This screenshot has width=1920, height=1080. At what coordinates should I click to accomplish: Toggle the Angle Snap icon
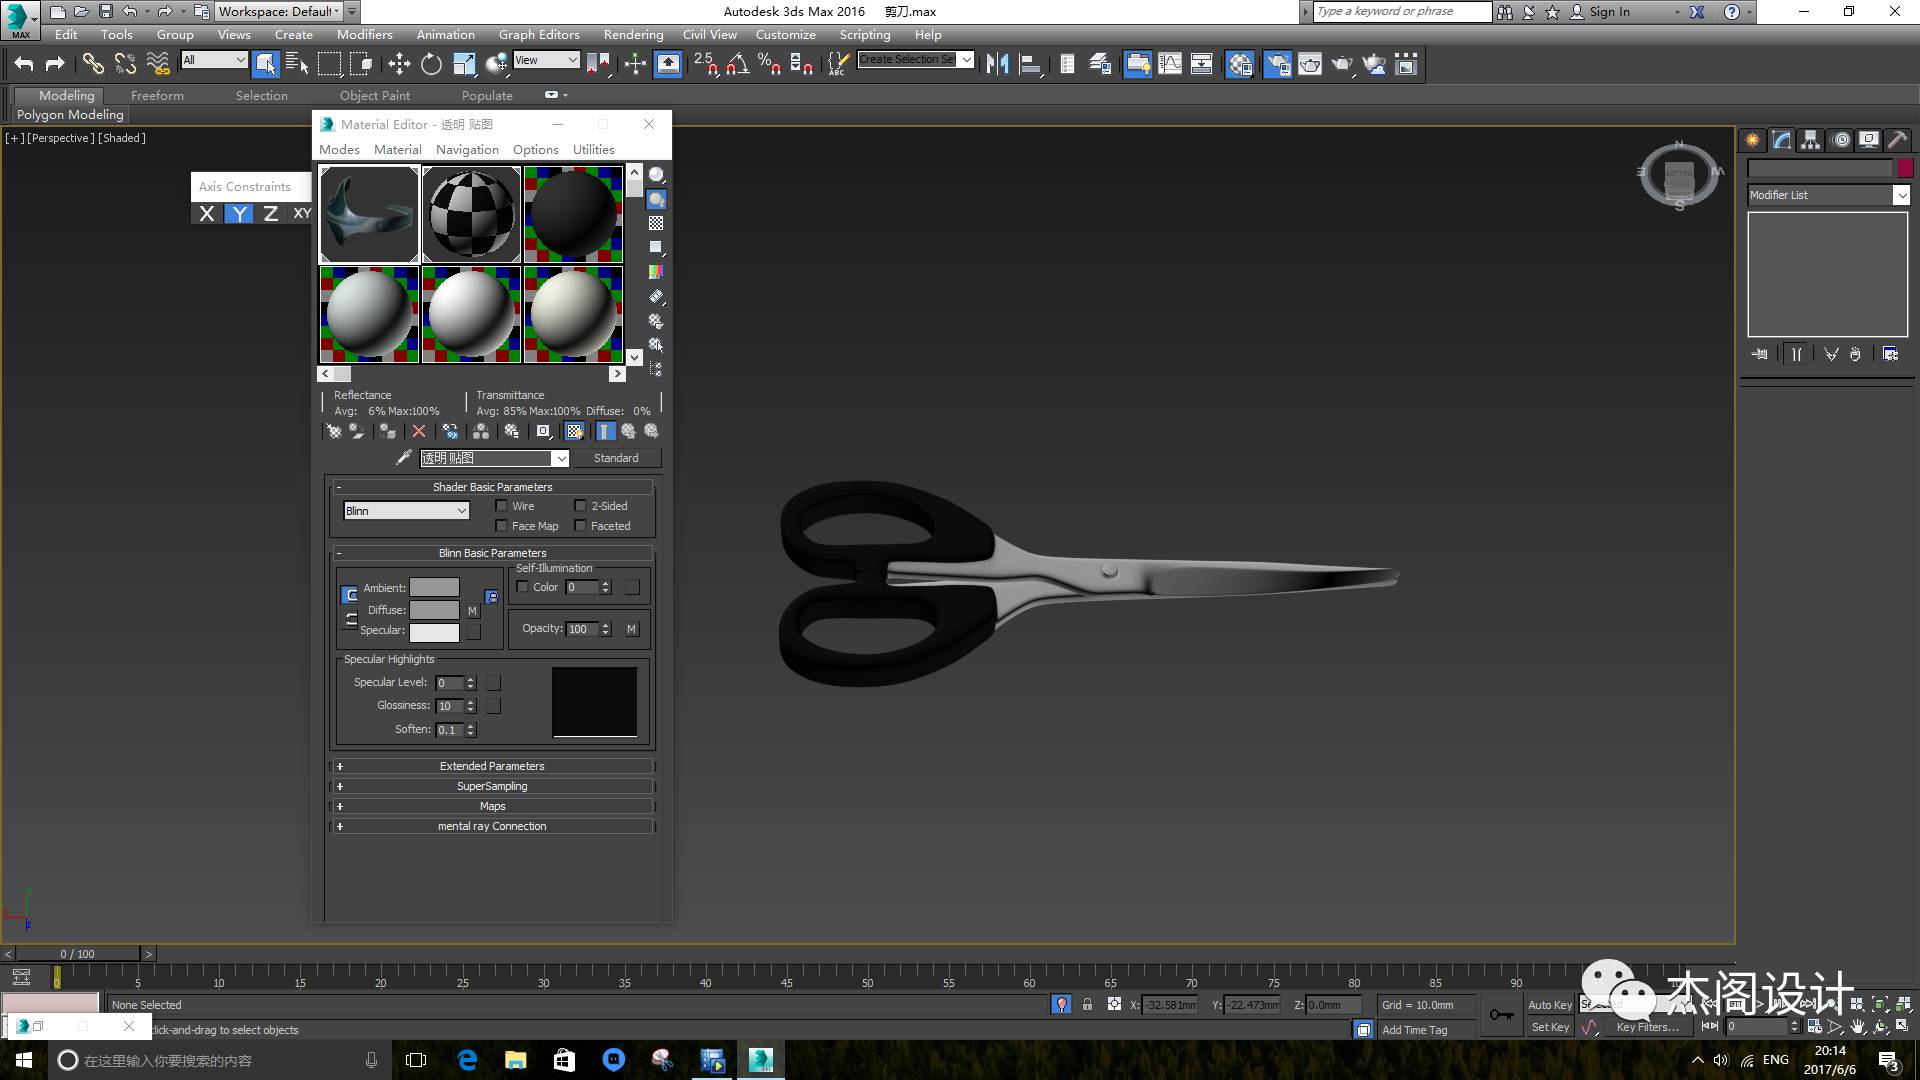pyautogui.click(x=737, y=65)
